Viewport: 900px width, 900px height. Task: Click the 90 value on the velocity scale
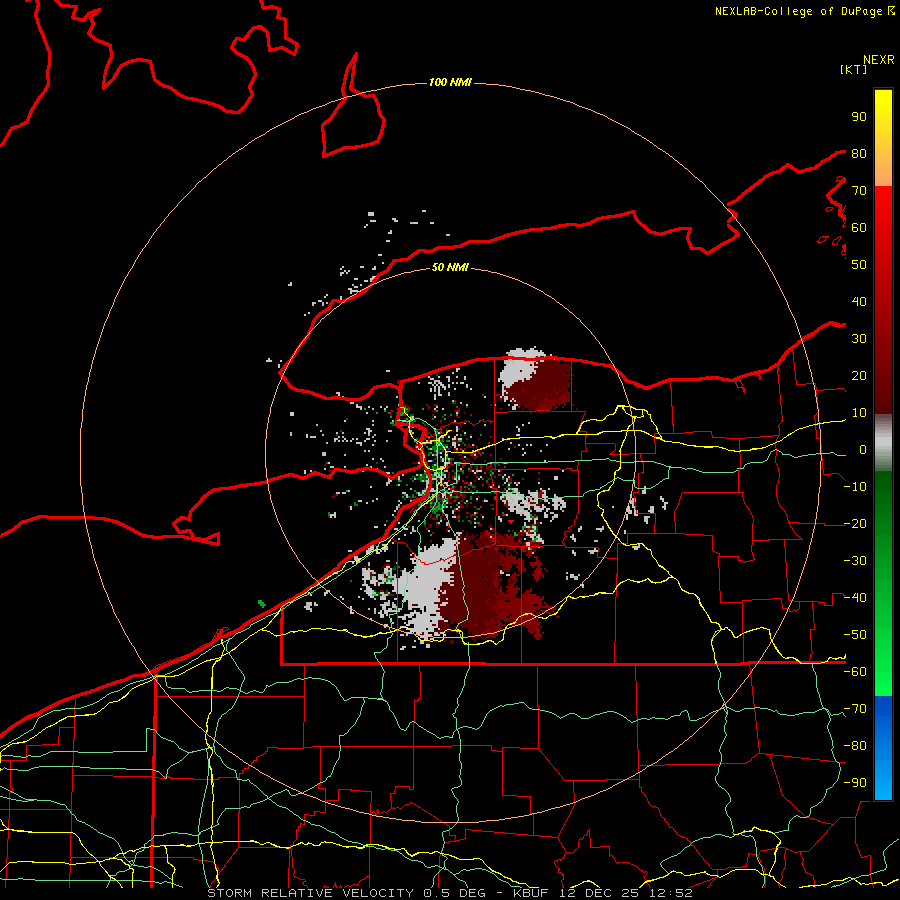click(x=859, y=117)
